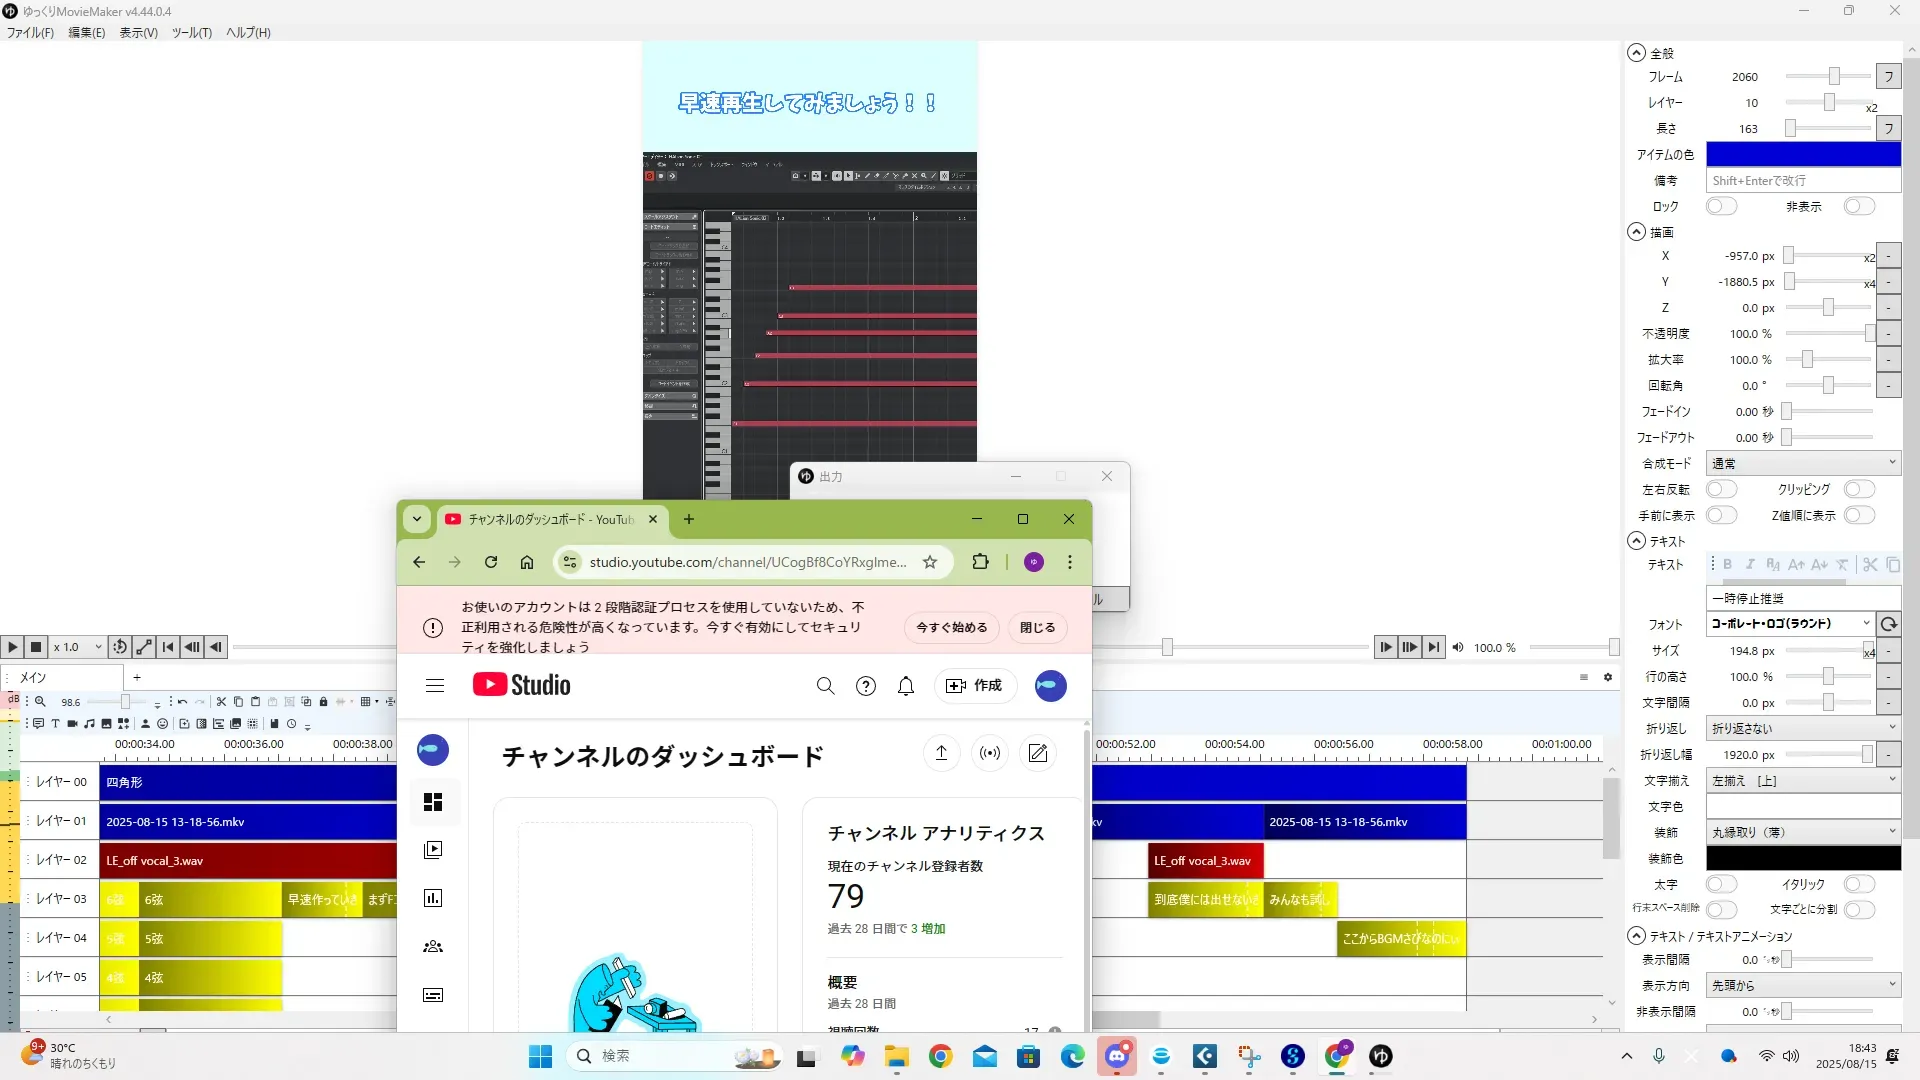The width and height of the screenshot is (1920, 1080).
Task: Click the cut (scissors) icon in timeline toolbar
Action: coord(222,702)
